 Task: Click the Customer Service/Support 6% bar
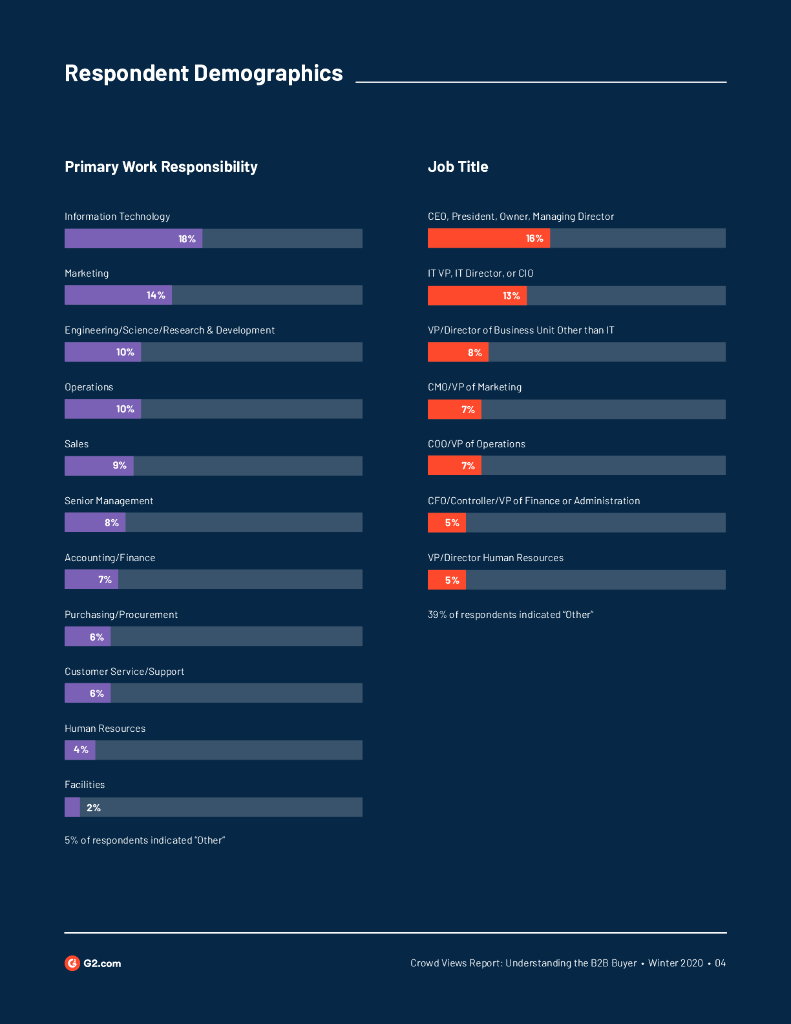88,693
